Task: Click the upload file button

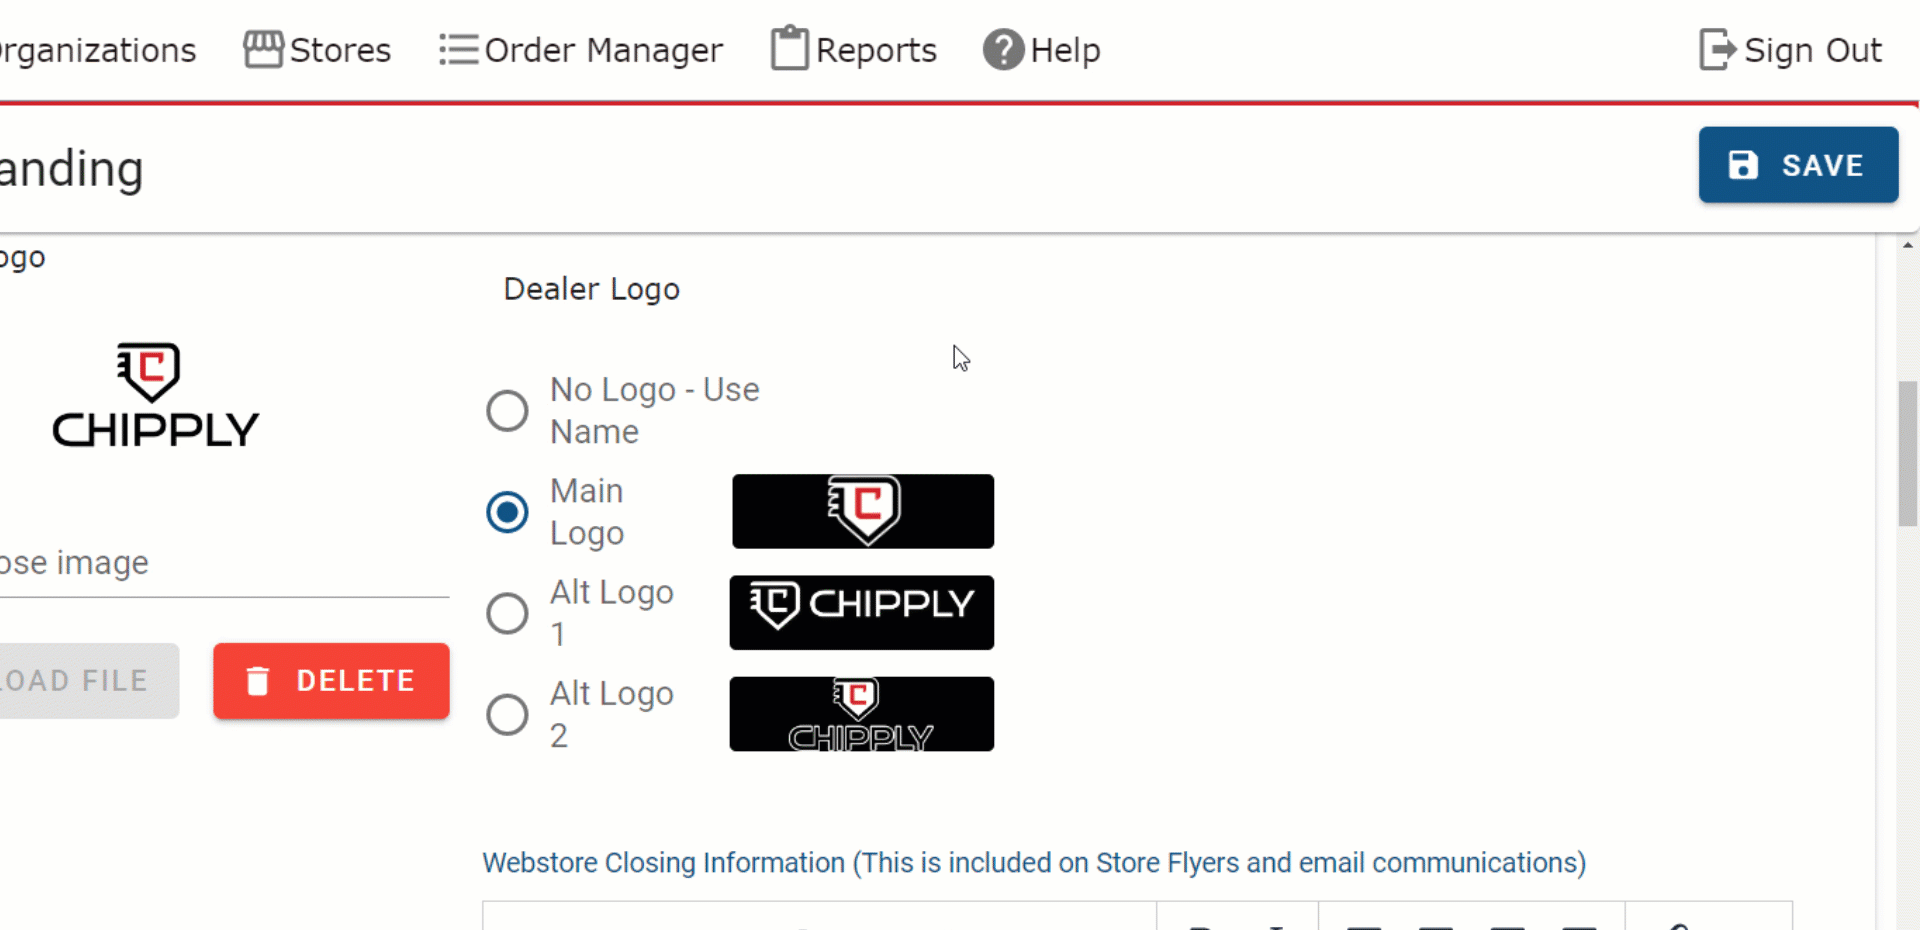Action: 89,681
